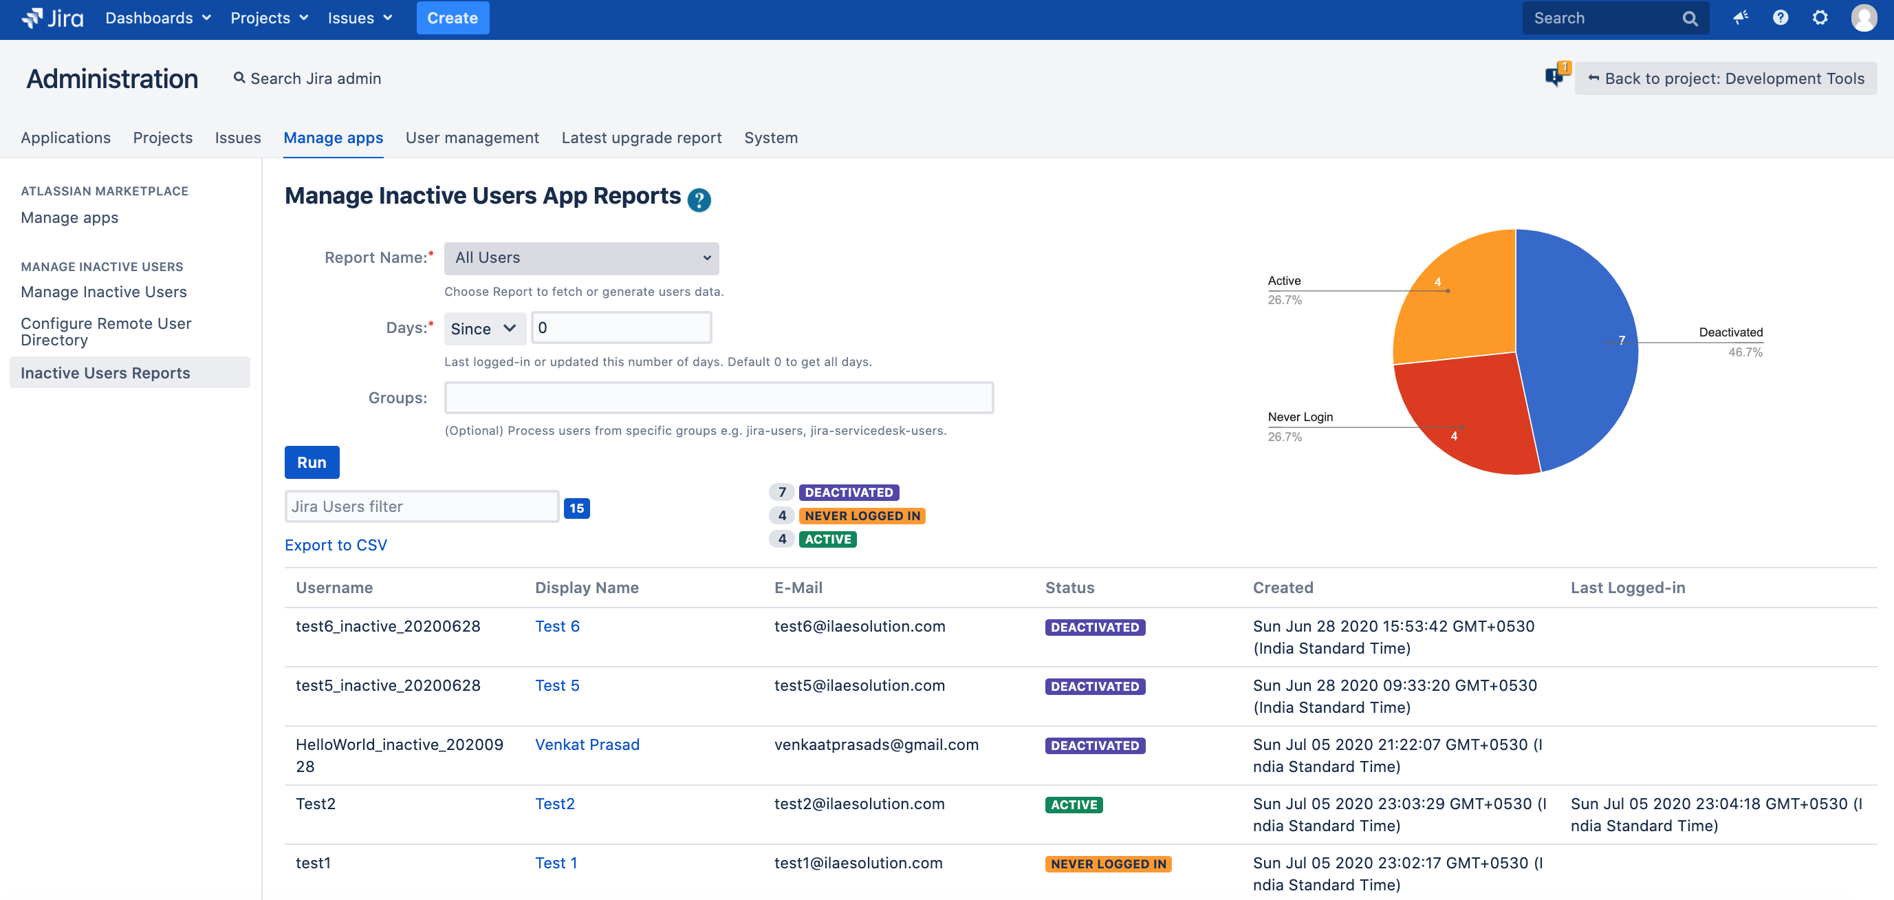Click the help icon beside the report title
This screenshot has height=900, width=1894.
(699, 200)
